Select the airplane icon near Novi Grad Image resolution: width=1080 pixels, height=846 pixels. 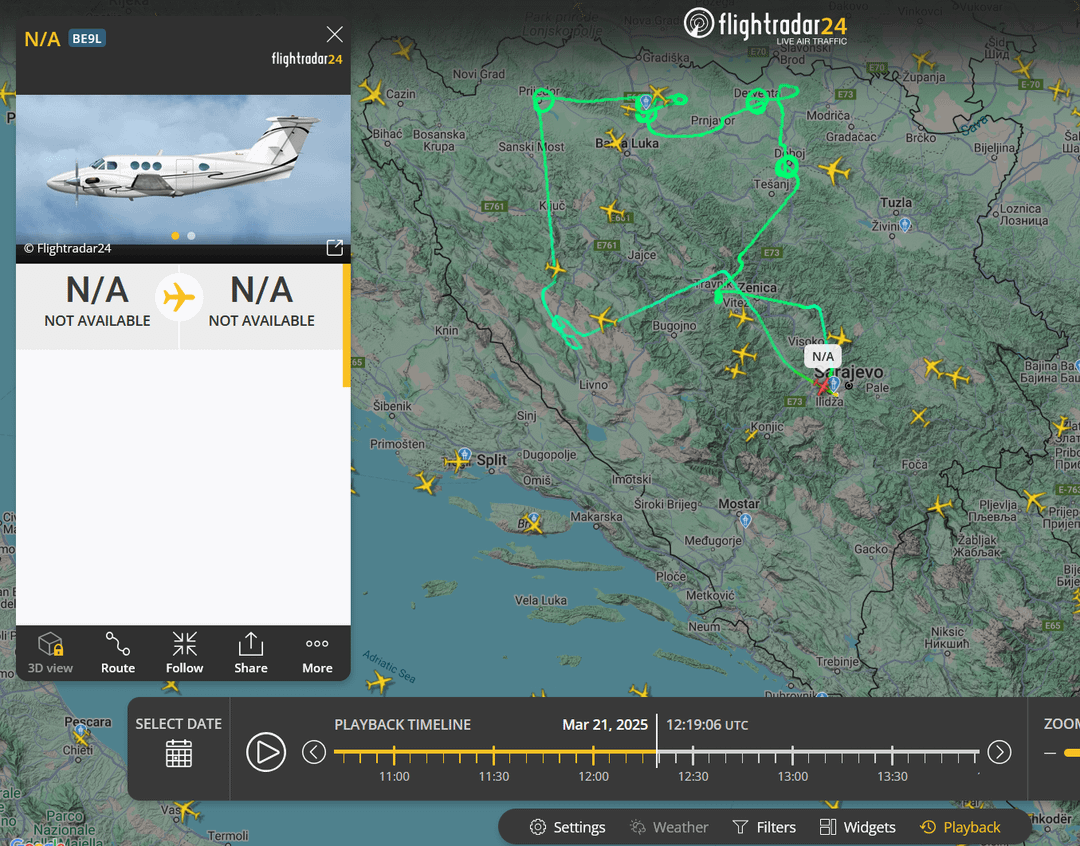coord(403,50)
